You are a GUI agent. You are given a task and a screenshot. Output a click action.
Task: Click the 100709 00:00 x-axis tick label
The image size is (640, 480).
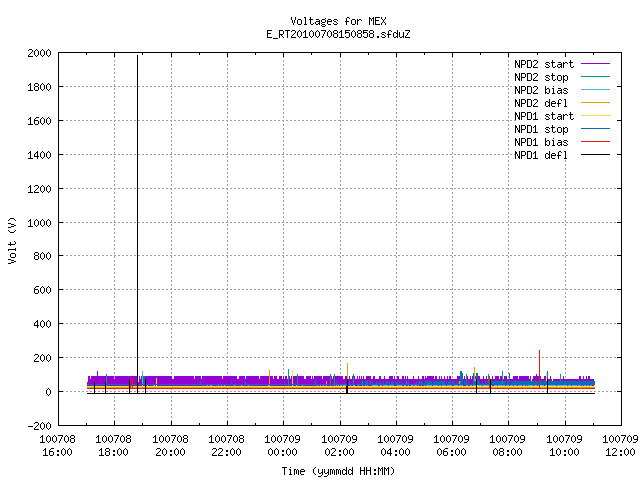click(282, 446)
